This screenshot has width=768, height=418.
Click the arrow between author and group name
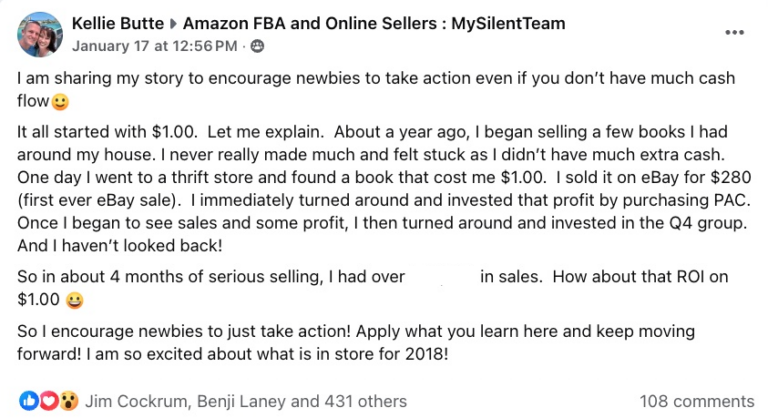coord(173,24)
